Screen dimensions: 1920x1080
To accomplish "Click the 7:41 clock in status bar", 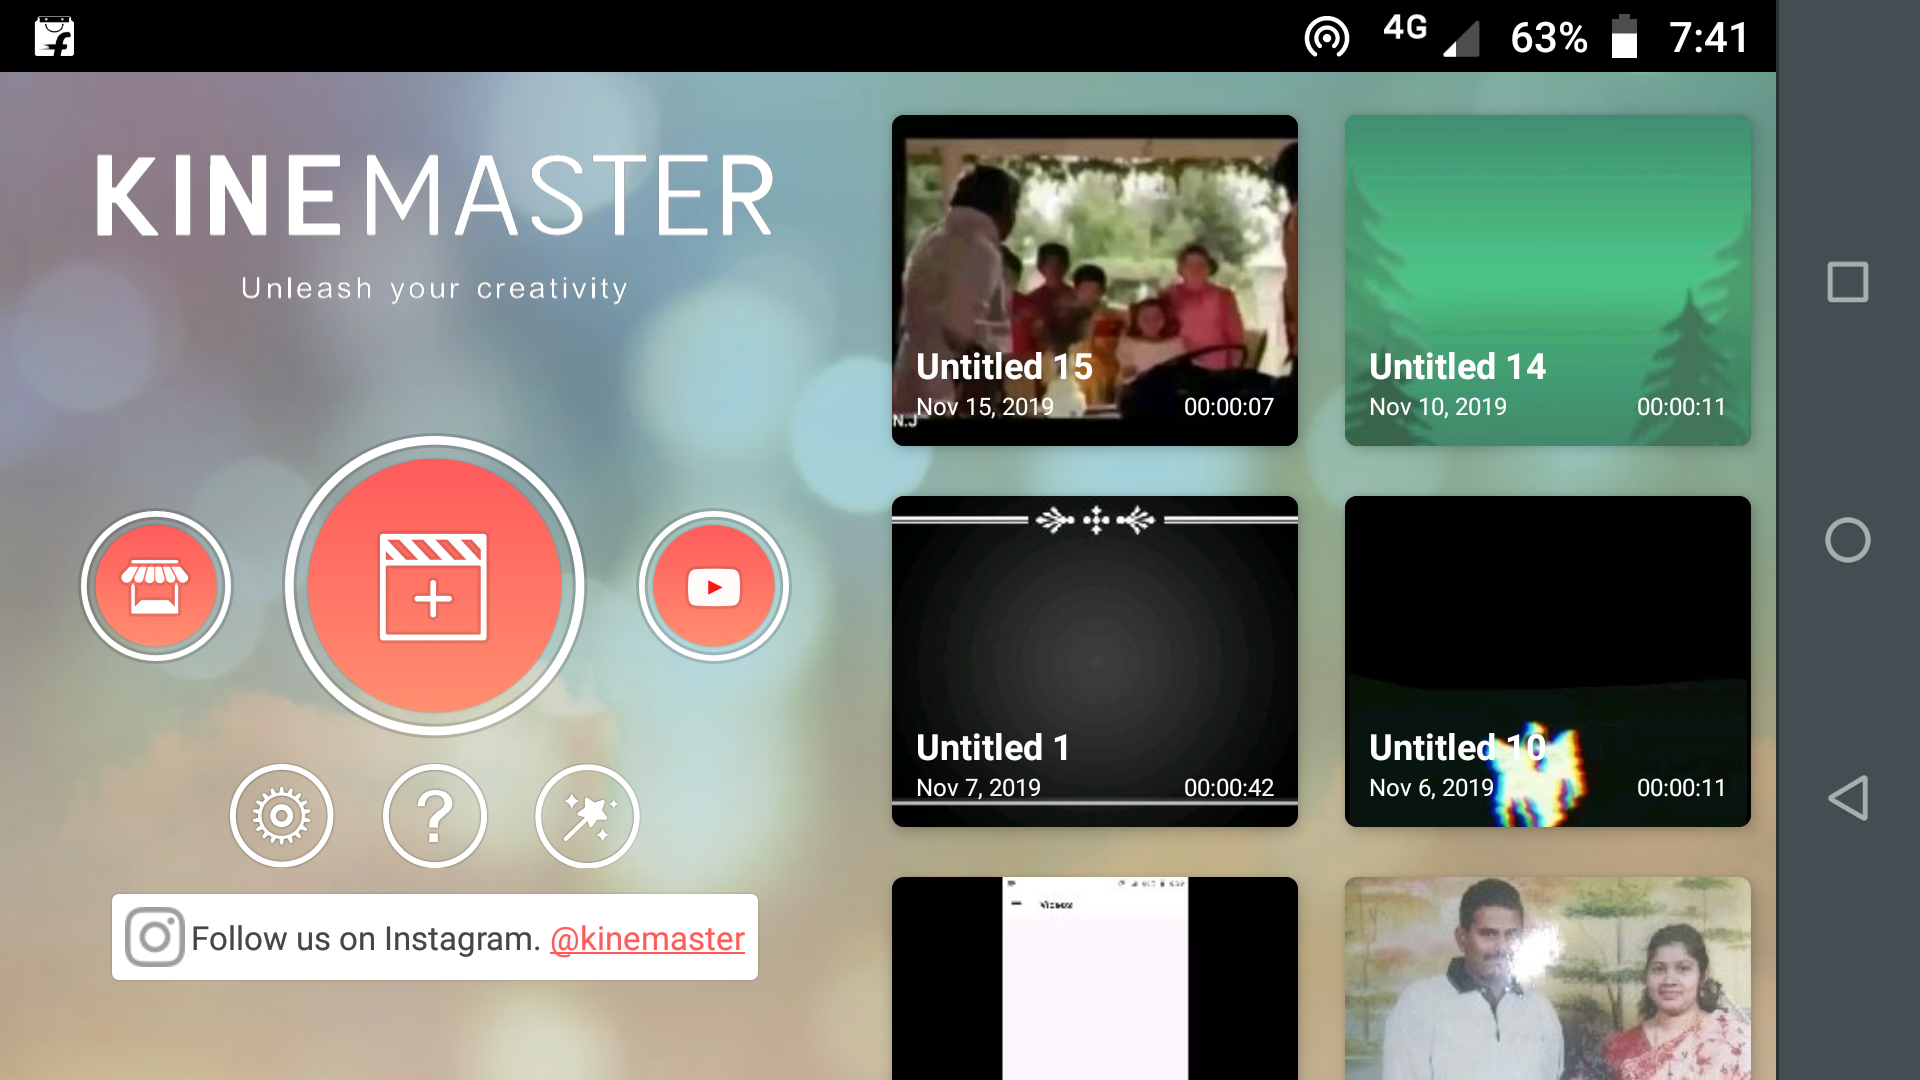I will tap(1709, 38).
